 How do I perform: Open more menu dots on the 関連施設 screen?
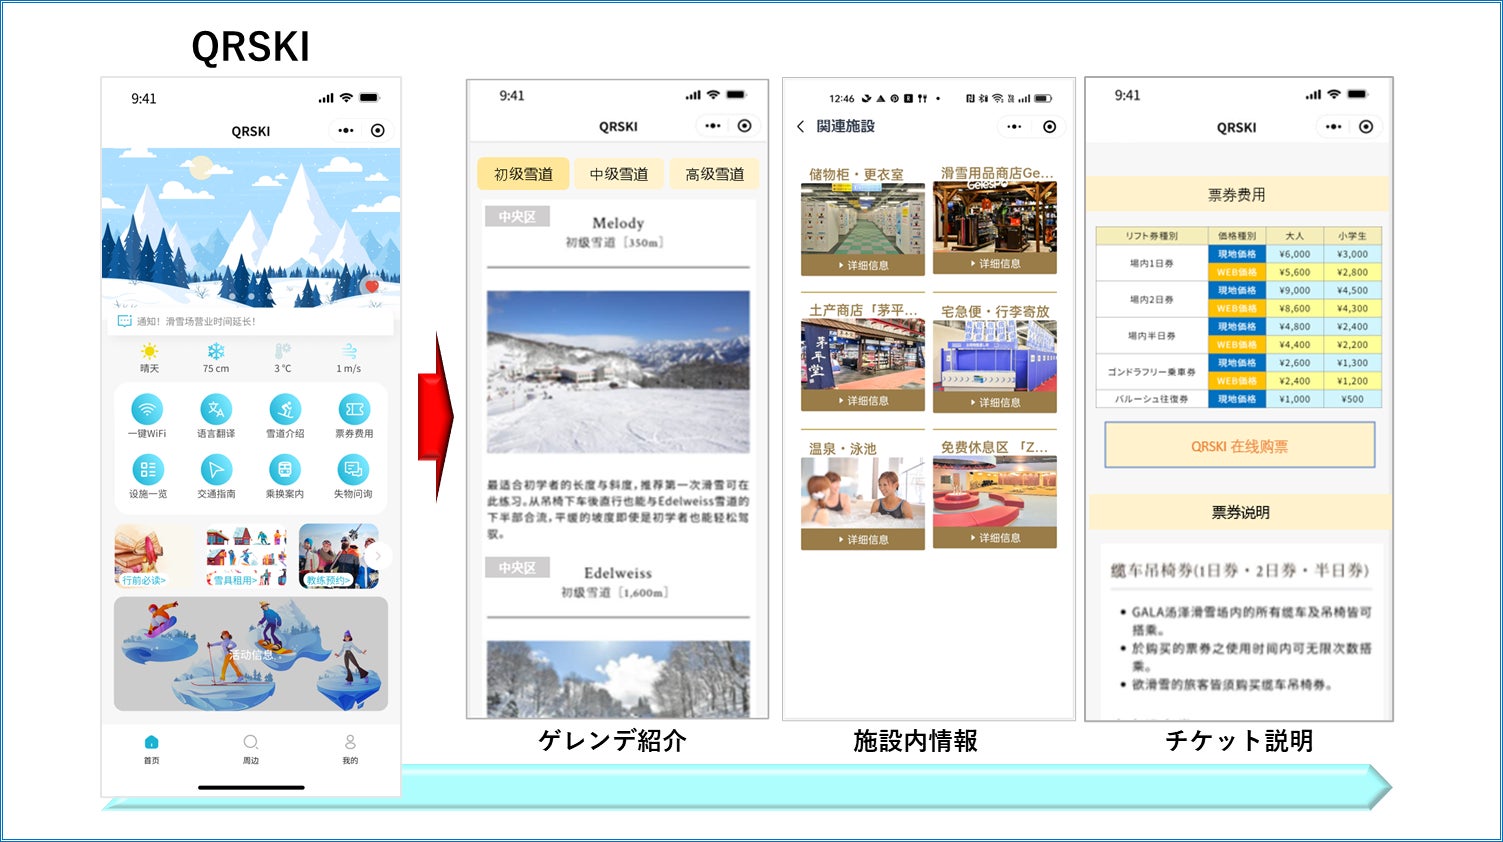tap(1015, 127)
